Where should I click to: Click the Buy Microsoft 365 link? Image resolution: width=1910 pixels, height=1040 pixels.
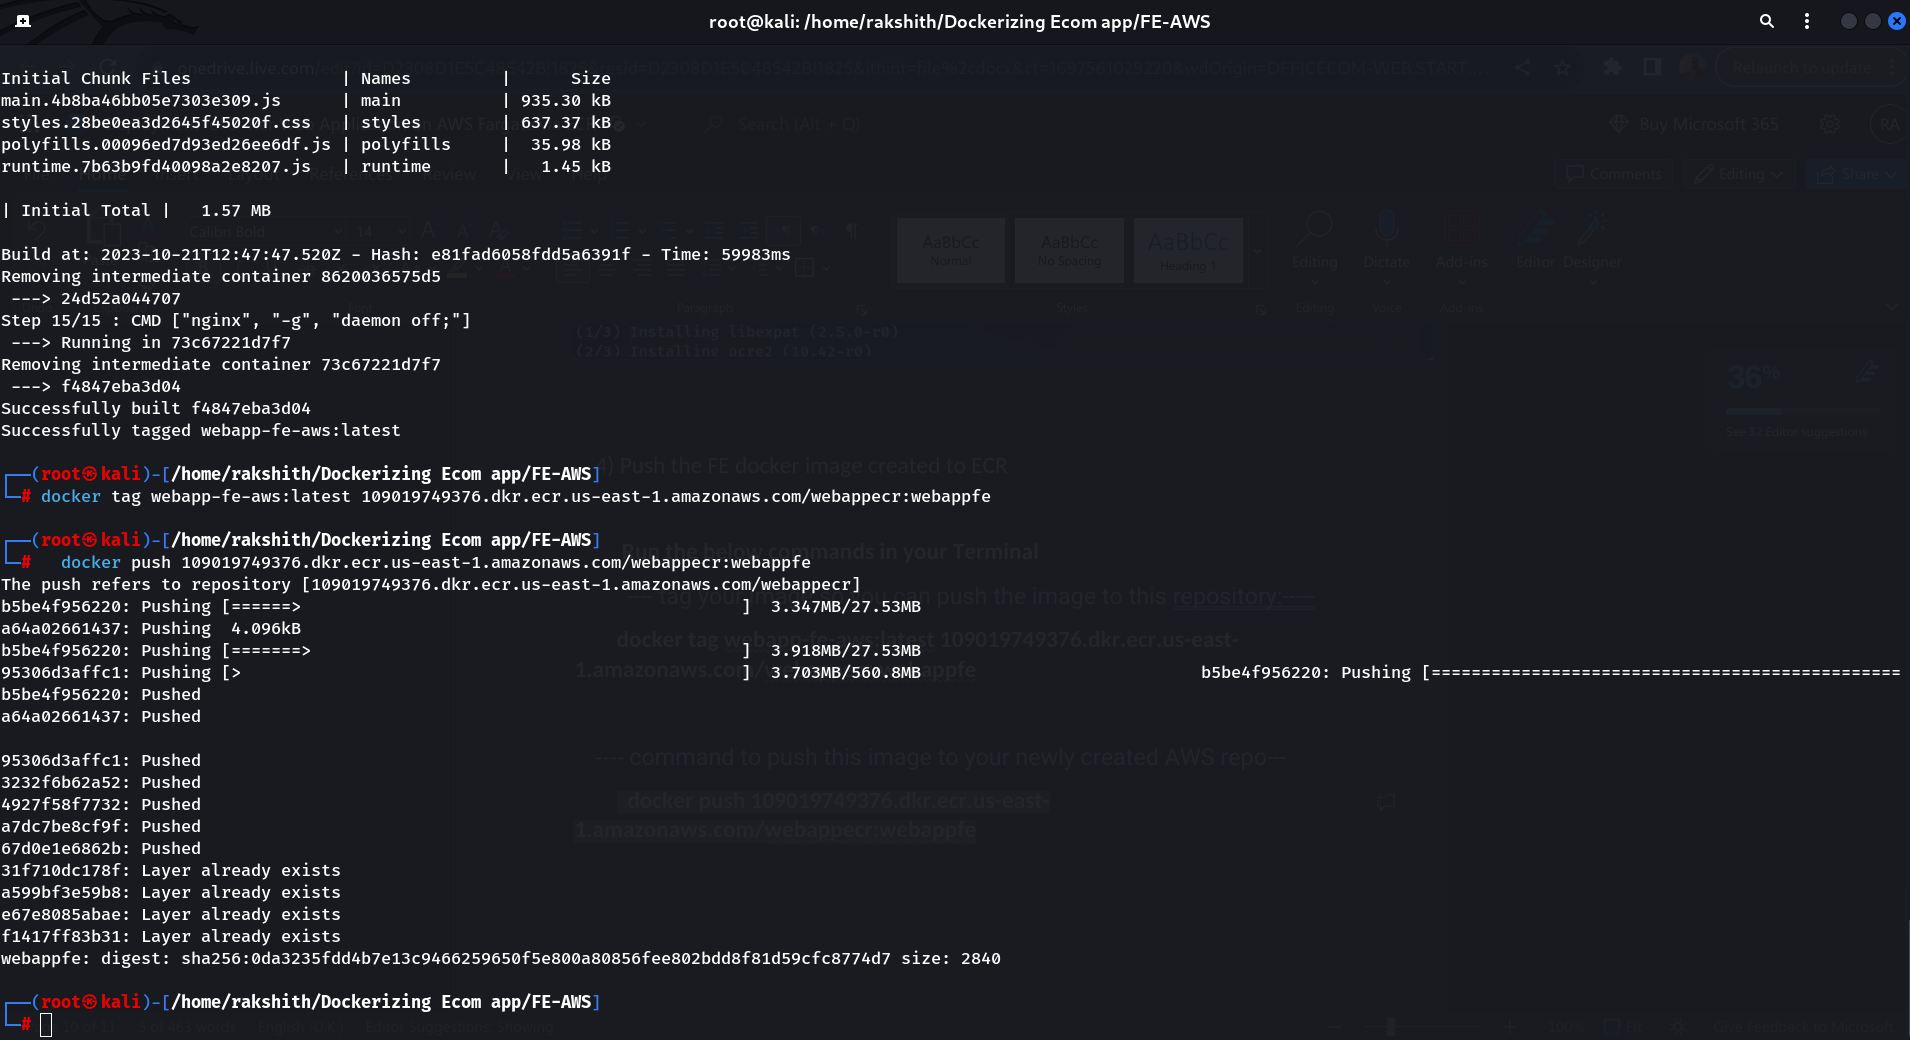click(x=1708, y=124)
